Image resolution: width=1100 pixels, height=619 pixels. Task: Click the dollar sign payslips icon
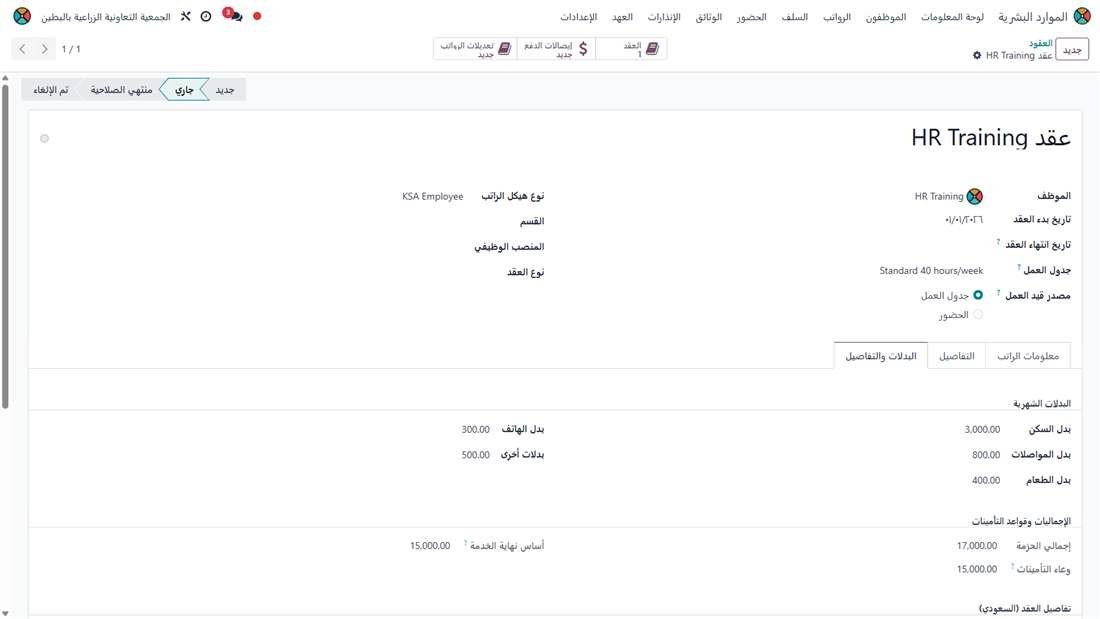point(583,48)
